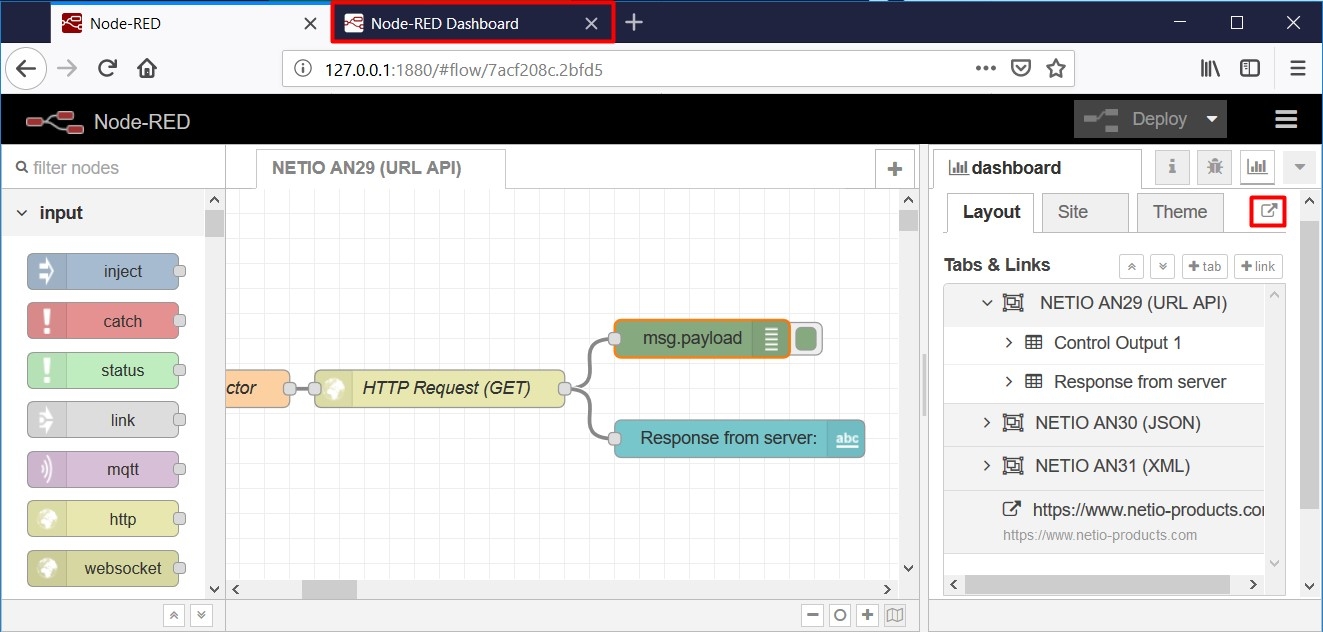Screen dimensions: 1323x632
Task: Reload the current page
Action: point(107,68)
